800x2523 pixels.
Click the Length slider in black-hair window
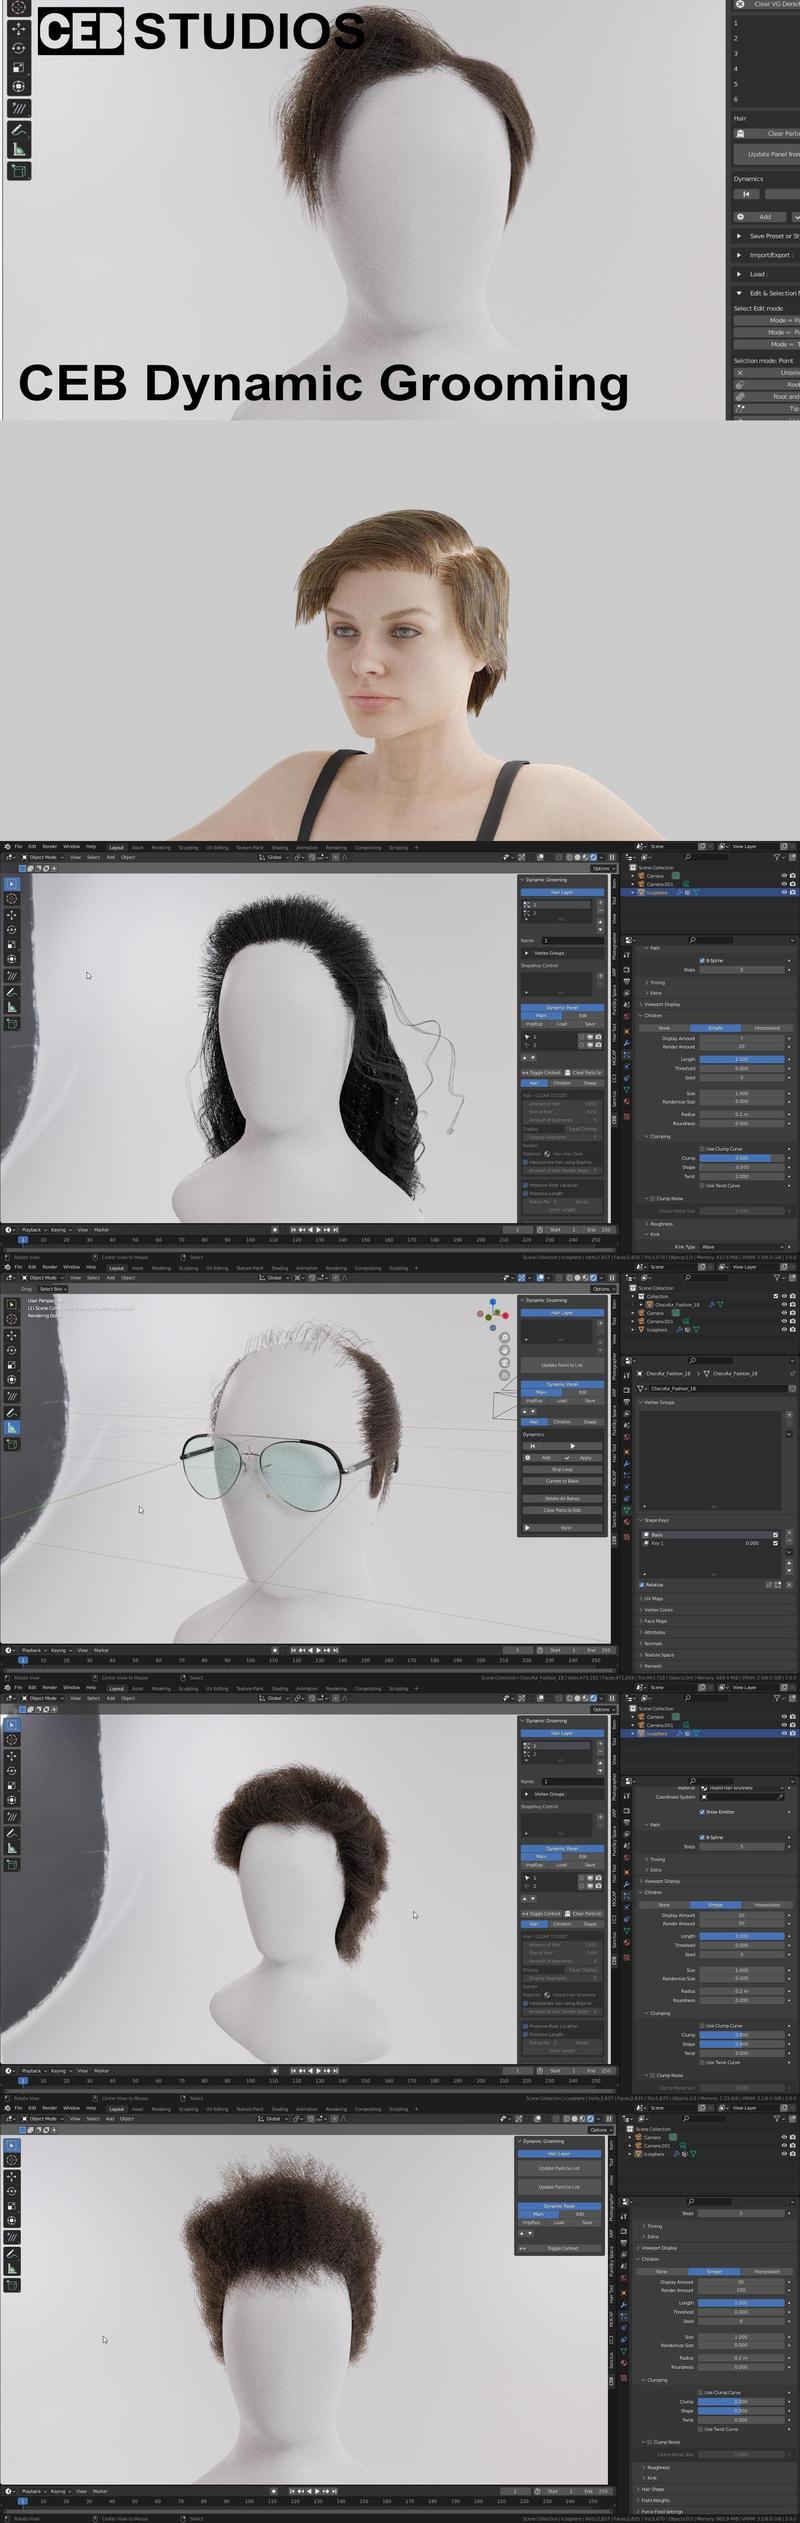coord(742,1059)
